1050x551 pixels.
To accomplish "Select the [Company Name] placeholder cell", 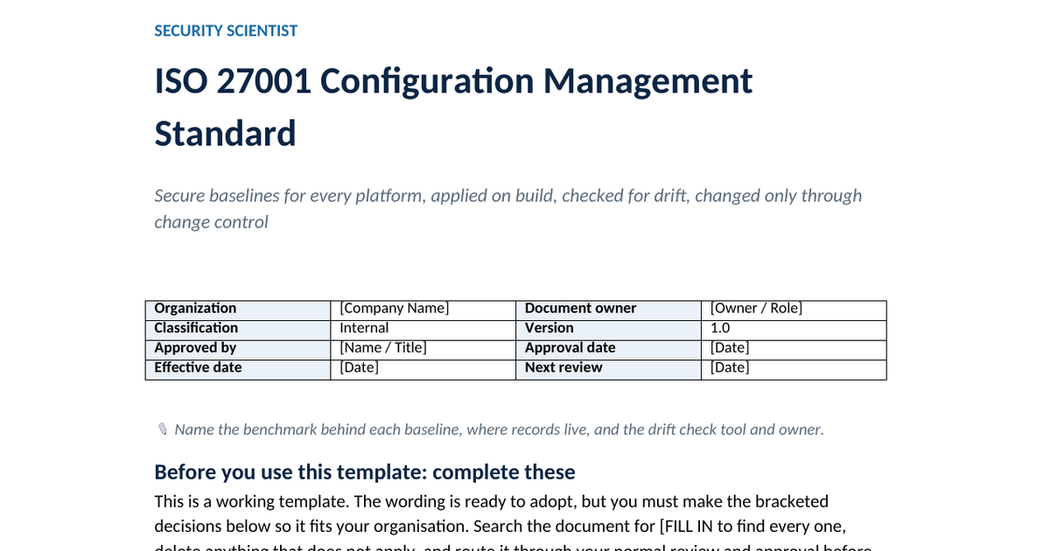I will (423, 311).
